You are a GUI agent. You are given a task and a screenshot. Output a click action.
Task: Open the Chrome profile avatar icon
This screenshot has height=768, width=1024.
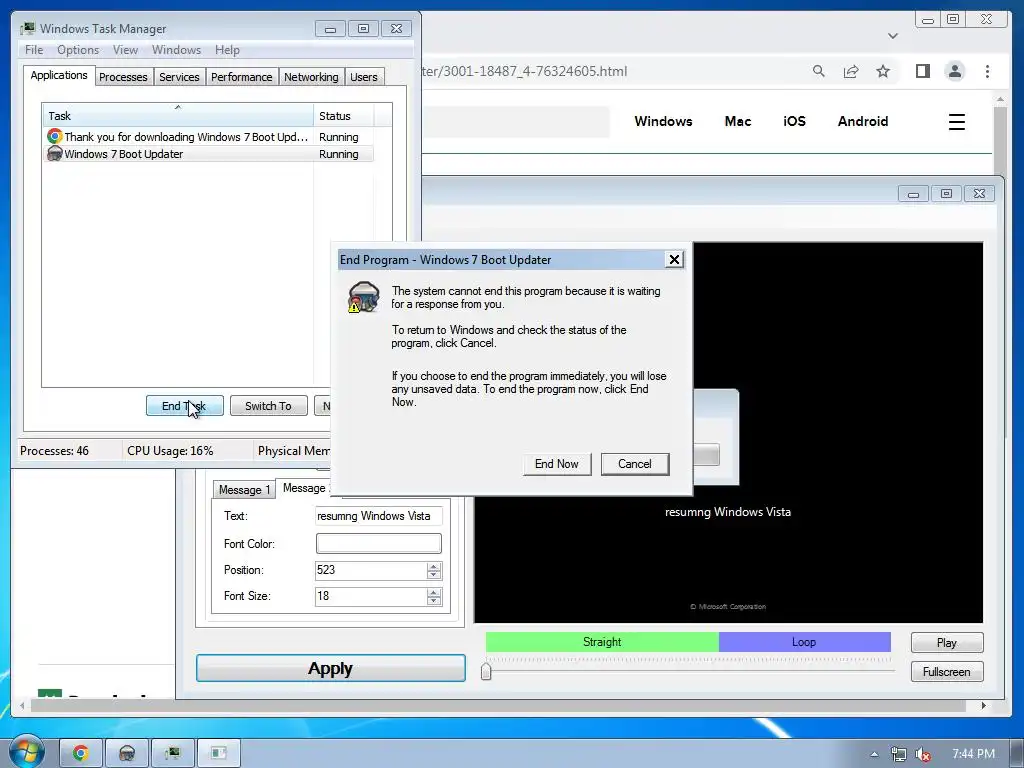pyautogui.click(x=955, y=71)
